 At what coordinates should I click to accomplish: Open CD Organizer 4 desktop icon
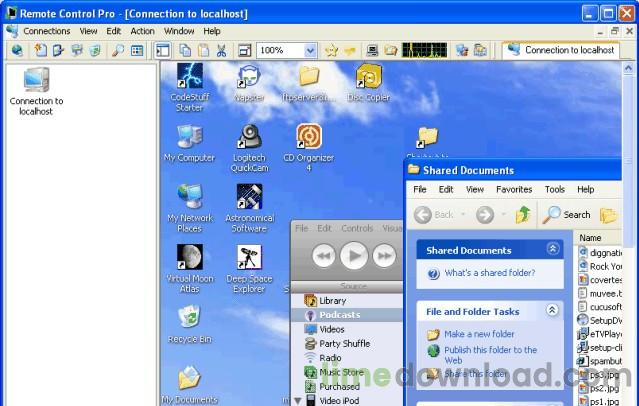click(309, 143)
